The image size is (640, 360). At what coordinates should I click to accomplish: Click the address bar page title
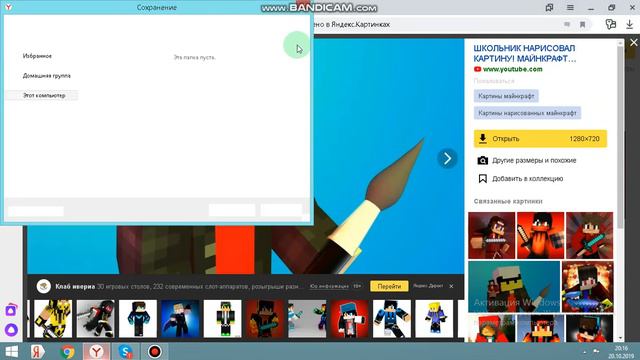click(x=352, y=24)
